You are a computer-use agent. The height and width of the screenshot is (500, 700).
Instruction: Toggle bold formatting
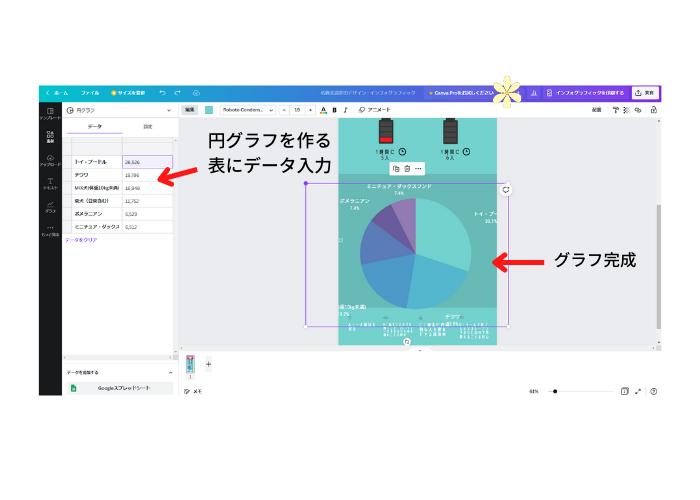pyautogui.click(x=334, y=110)
